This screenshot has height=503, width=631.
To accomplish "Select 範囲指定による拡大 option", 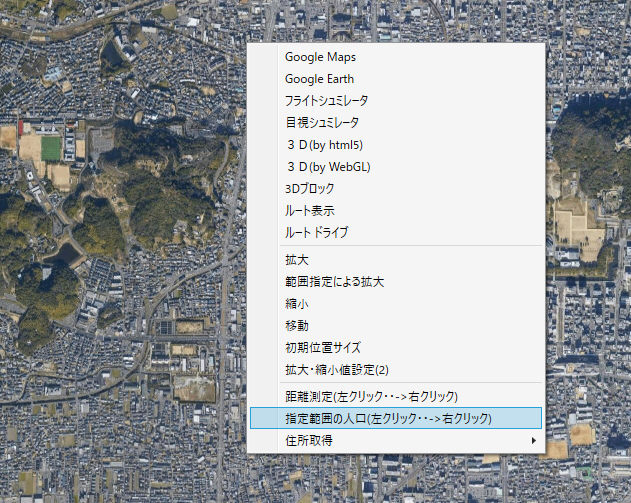I will point(334,282).
